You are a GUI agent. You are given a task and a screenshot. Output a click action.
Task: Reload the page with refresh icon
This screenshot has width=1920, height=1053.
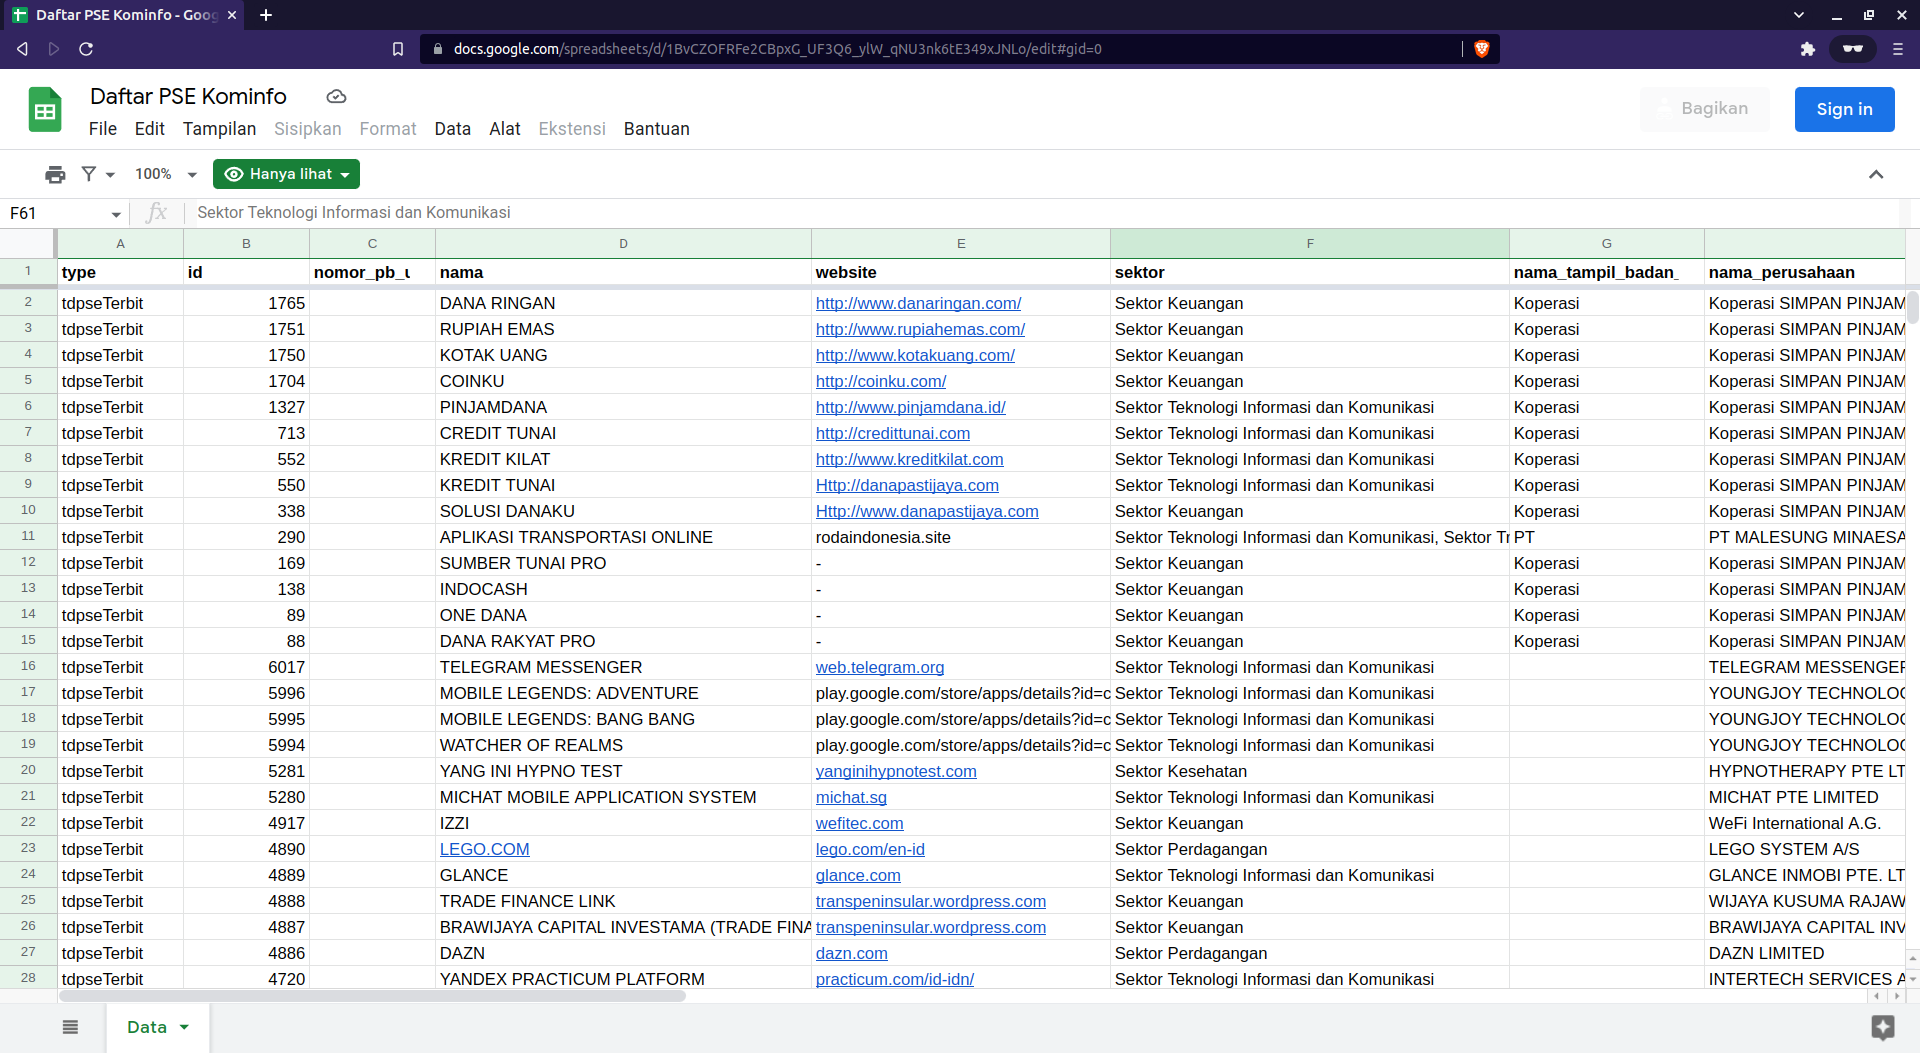pos(86,48)
